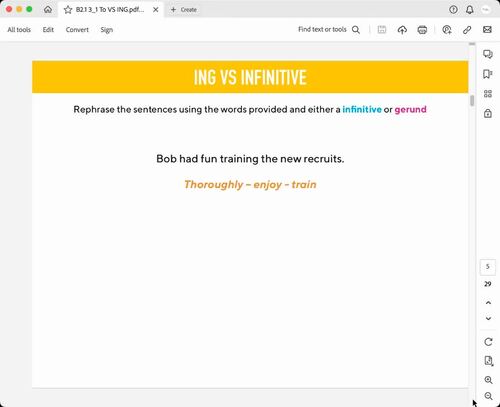
Task: Send file by email envelope icon
Action: [x=487, y=30]
